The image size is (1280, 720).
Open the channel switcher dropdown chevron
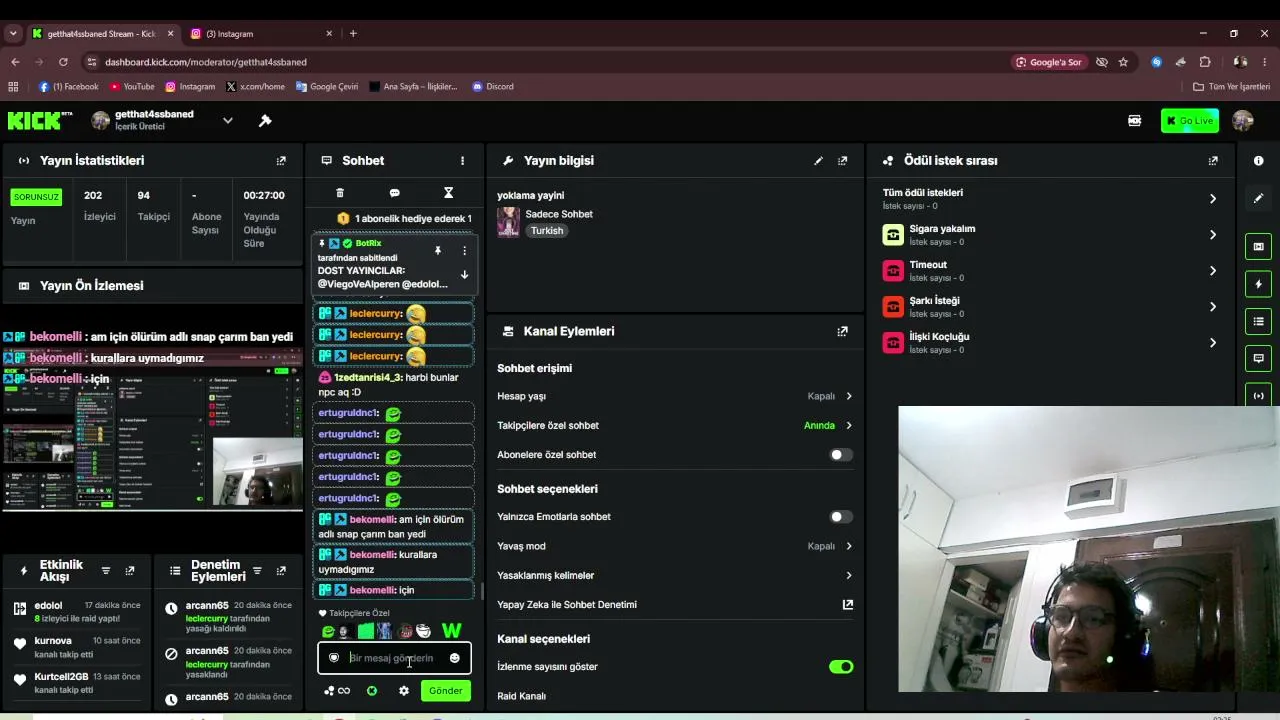[x=227, y=121]
